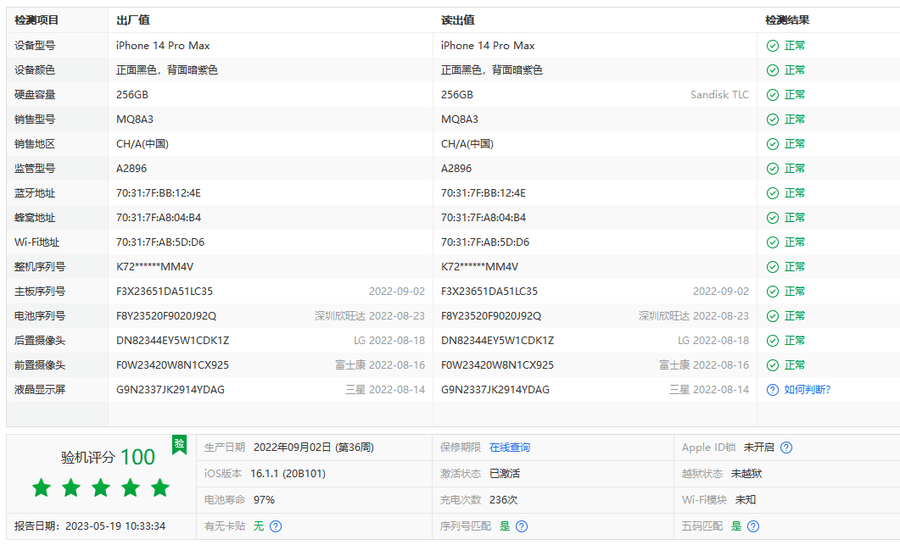Click factory note LG 2022-08-18
This screenshot has height=545, width=900.
(x=389, y=341)
